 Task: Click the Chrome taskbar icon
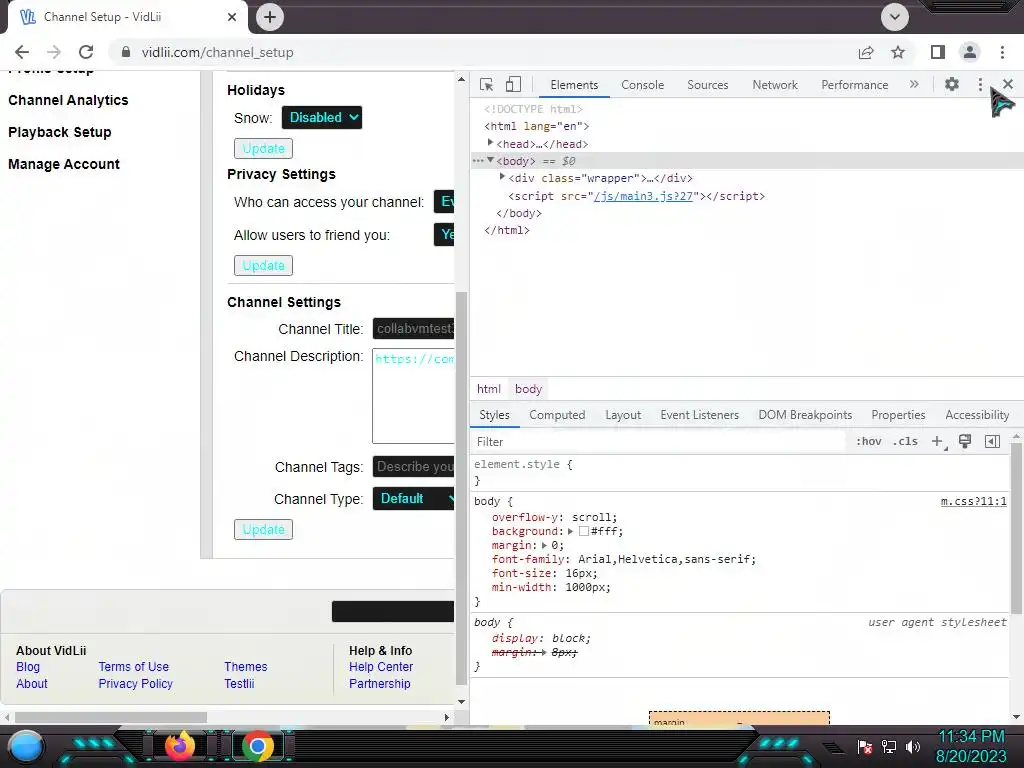(x=258, y=746)
